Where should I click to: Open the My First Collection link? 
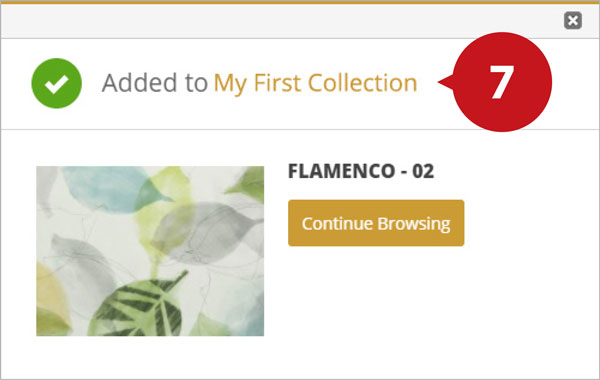click(x=315, y=83)
